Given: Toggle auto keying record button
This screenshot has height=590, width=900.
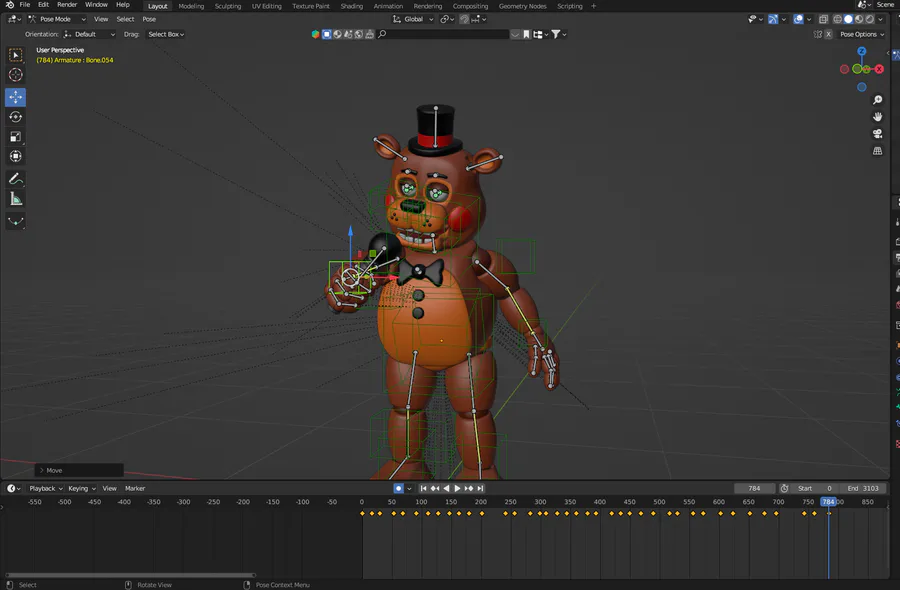Looking at the screenshot, I should click(x=398, y=488).
